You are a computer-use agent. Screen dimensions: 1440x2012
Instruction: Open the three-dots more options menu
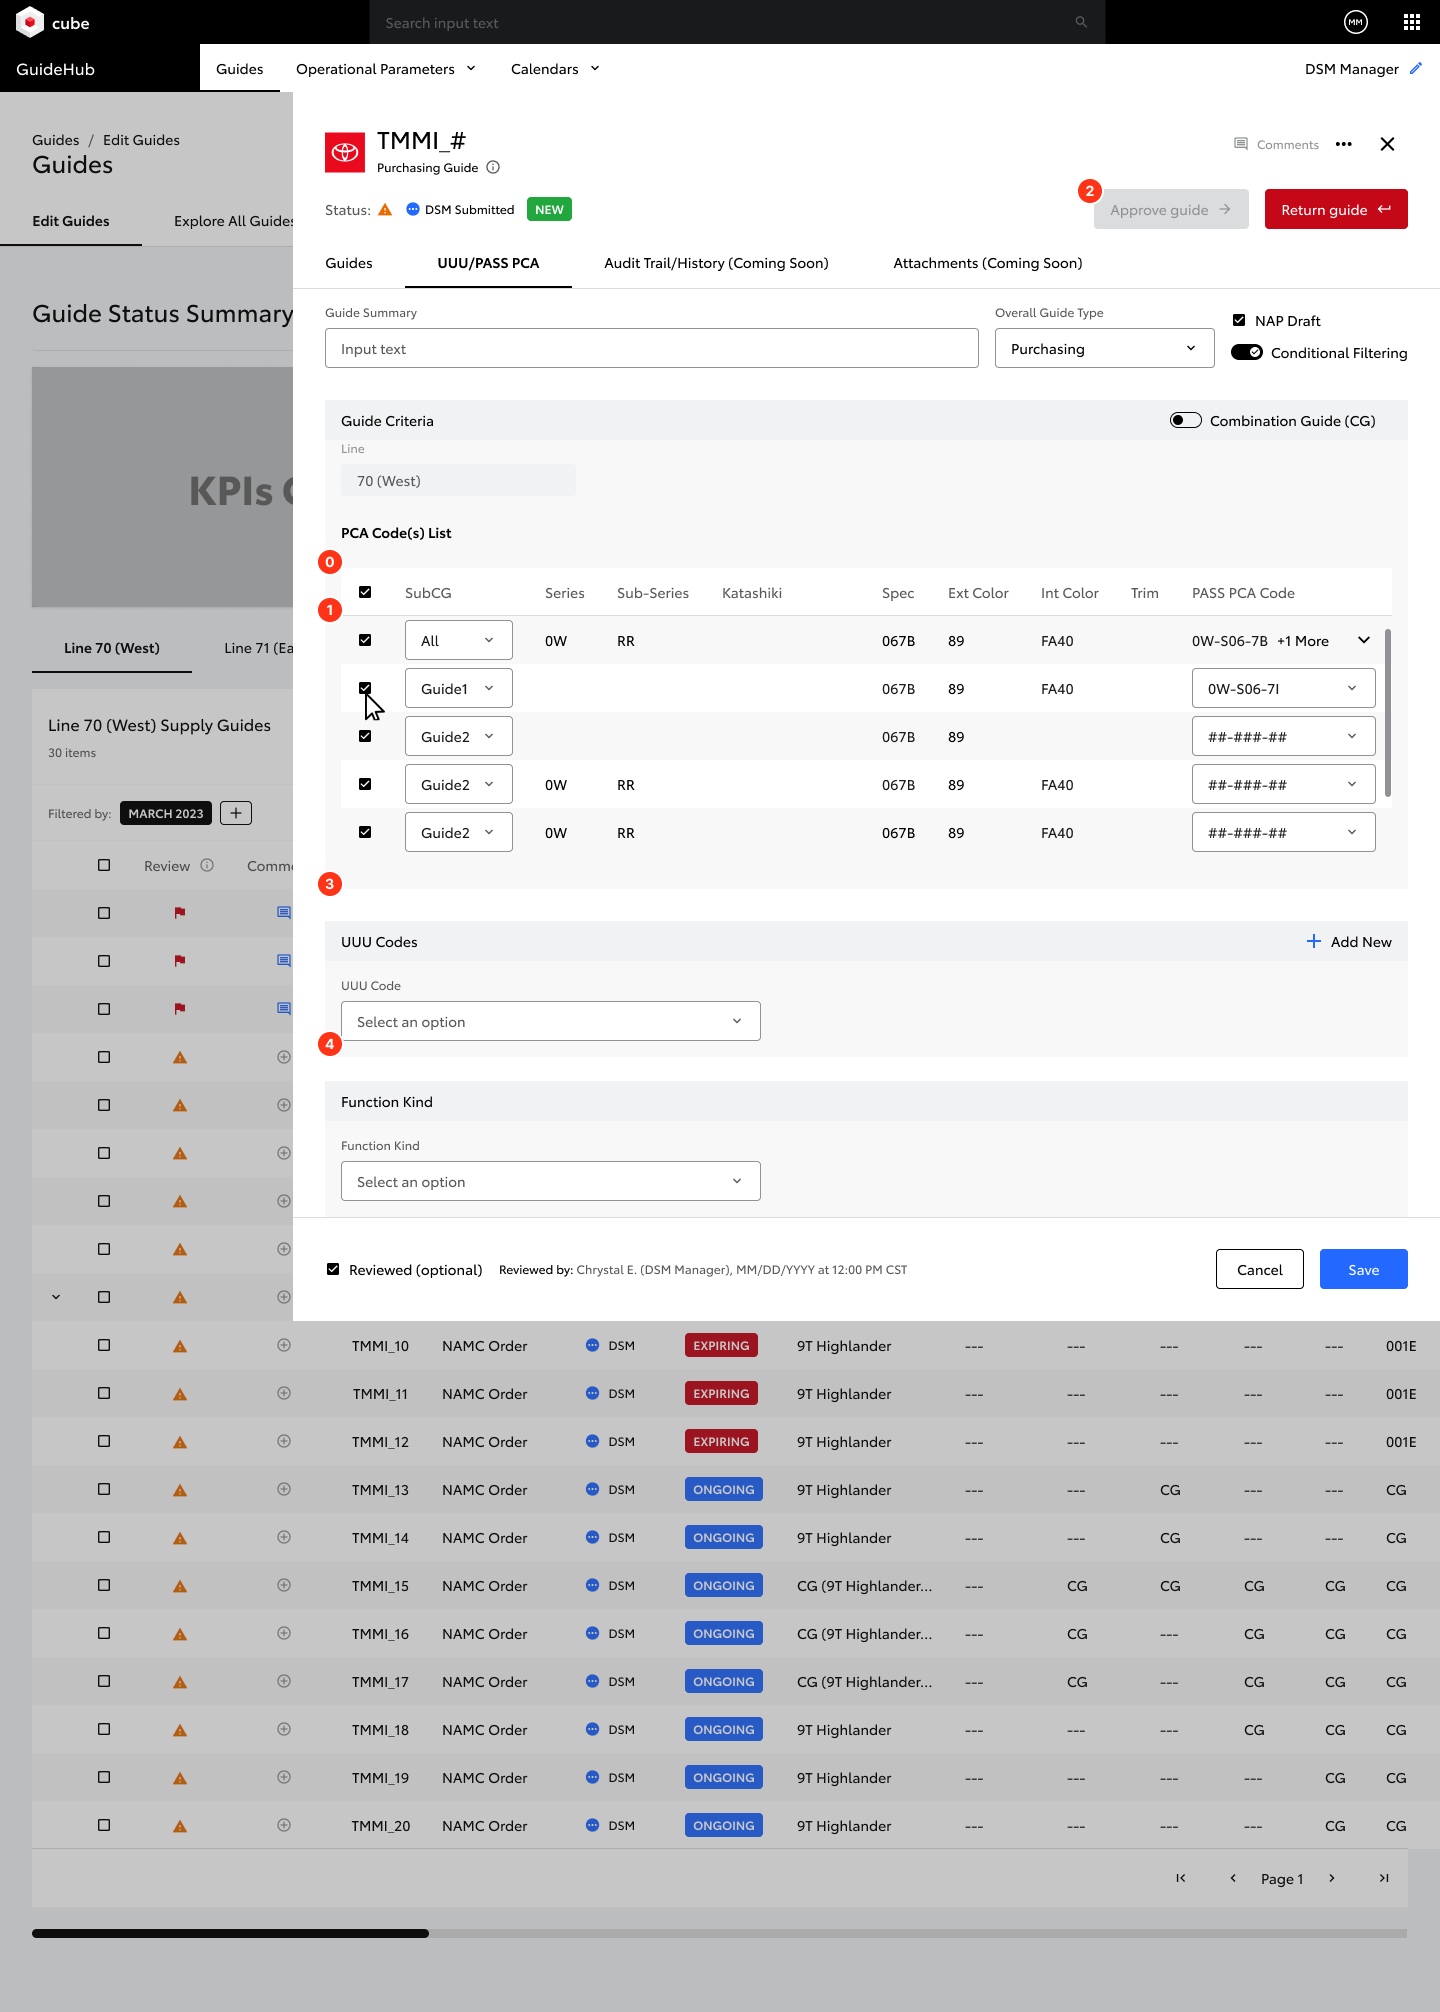coord(1344,144)
